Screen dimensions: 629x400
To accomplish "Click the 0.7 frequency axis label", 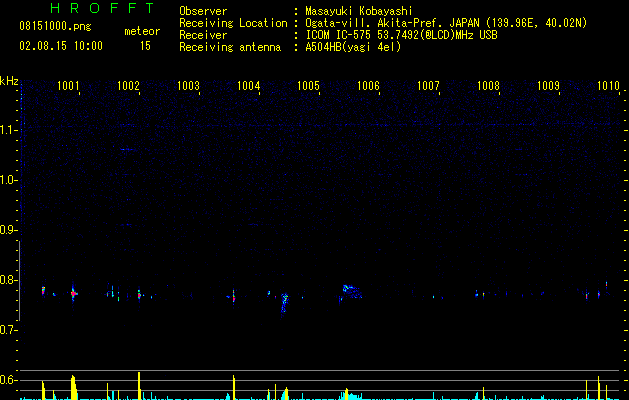I will pos(8,330).
